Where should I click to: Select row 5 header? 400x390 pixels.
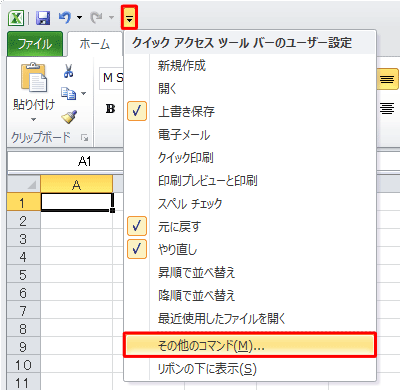[x=23, y=275]
